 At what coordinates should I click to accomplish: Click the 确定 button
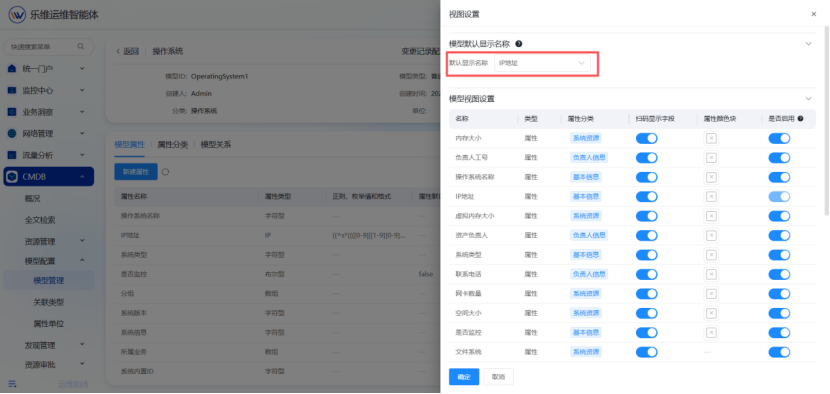[x=464, y=377]
